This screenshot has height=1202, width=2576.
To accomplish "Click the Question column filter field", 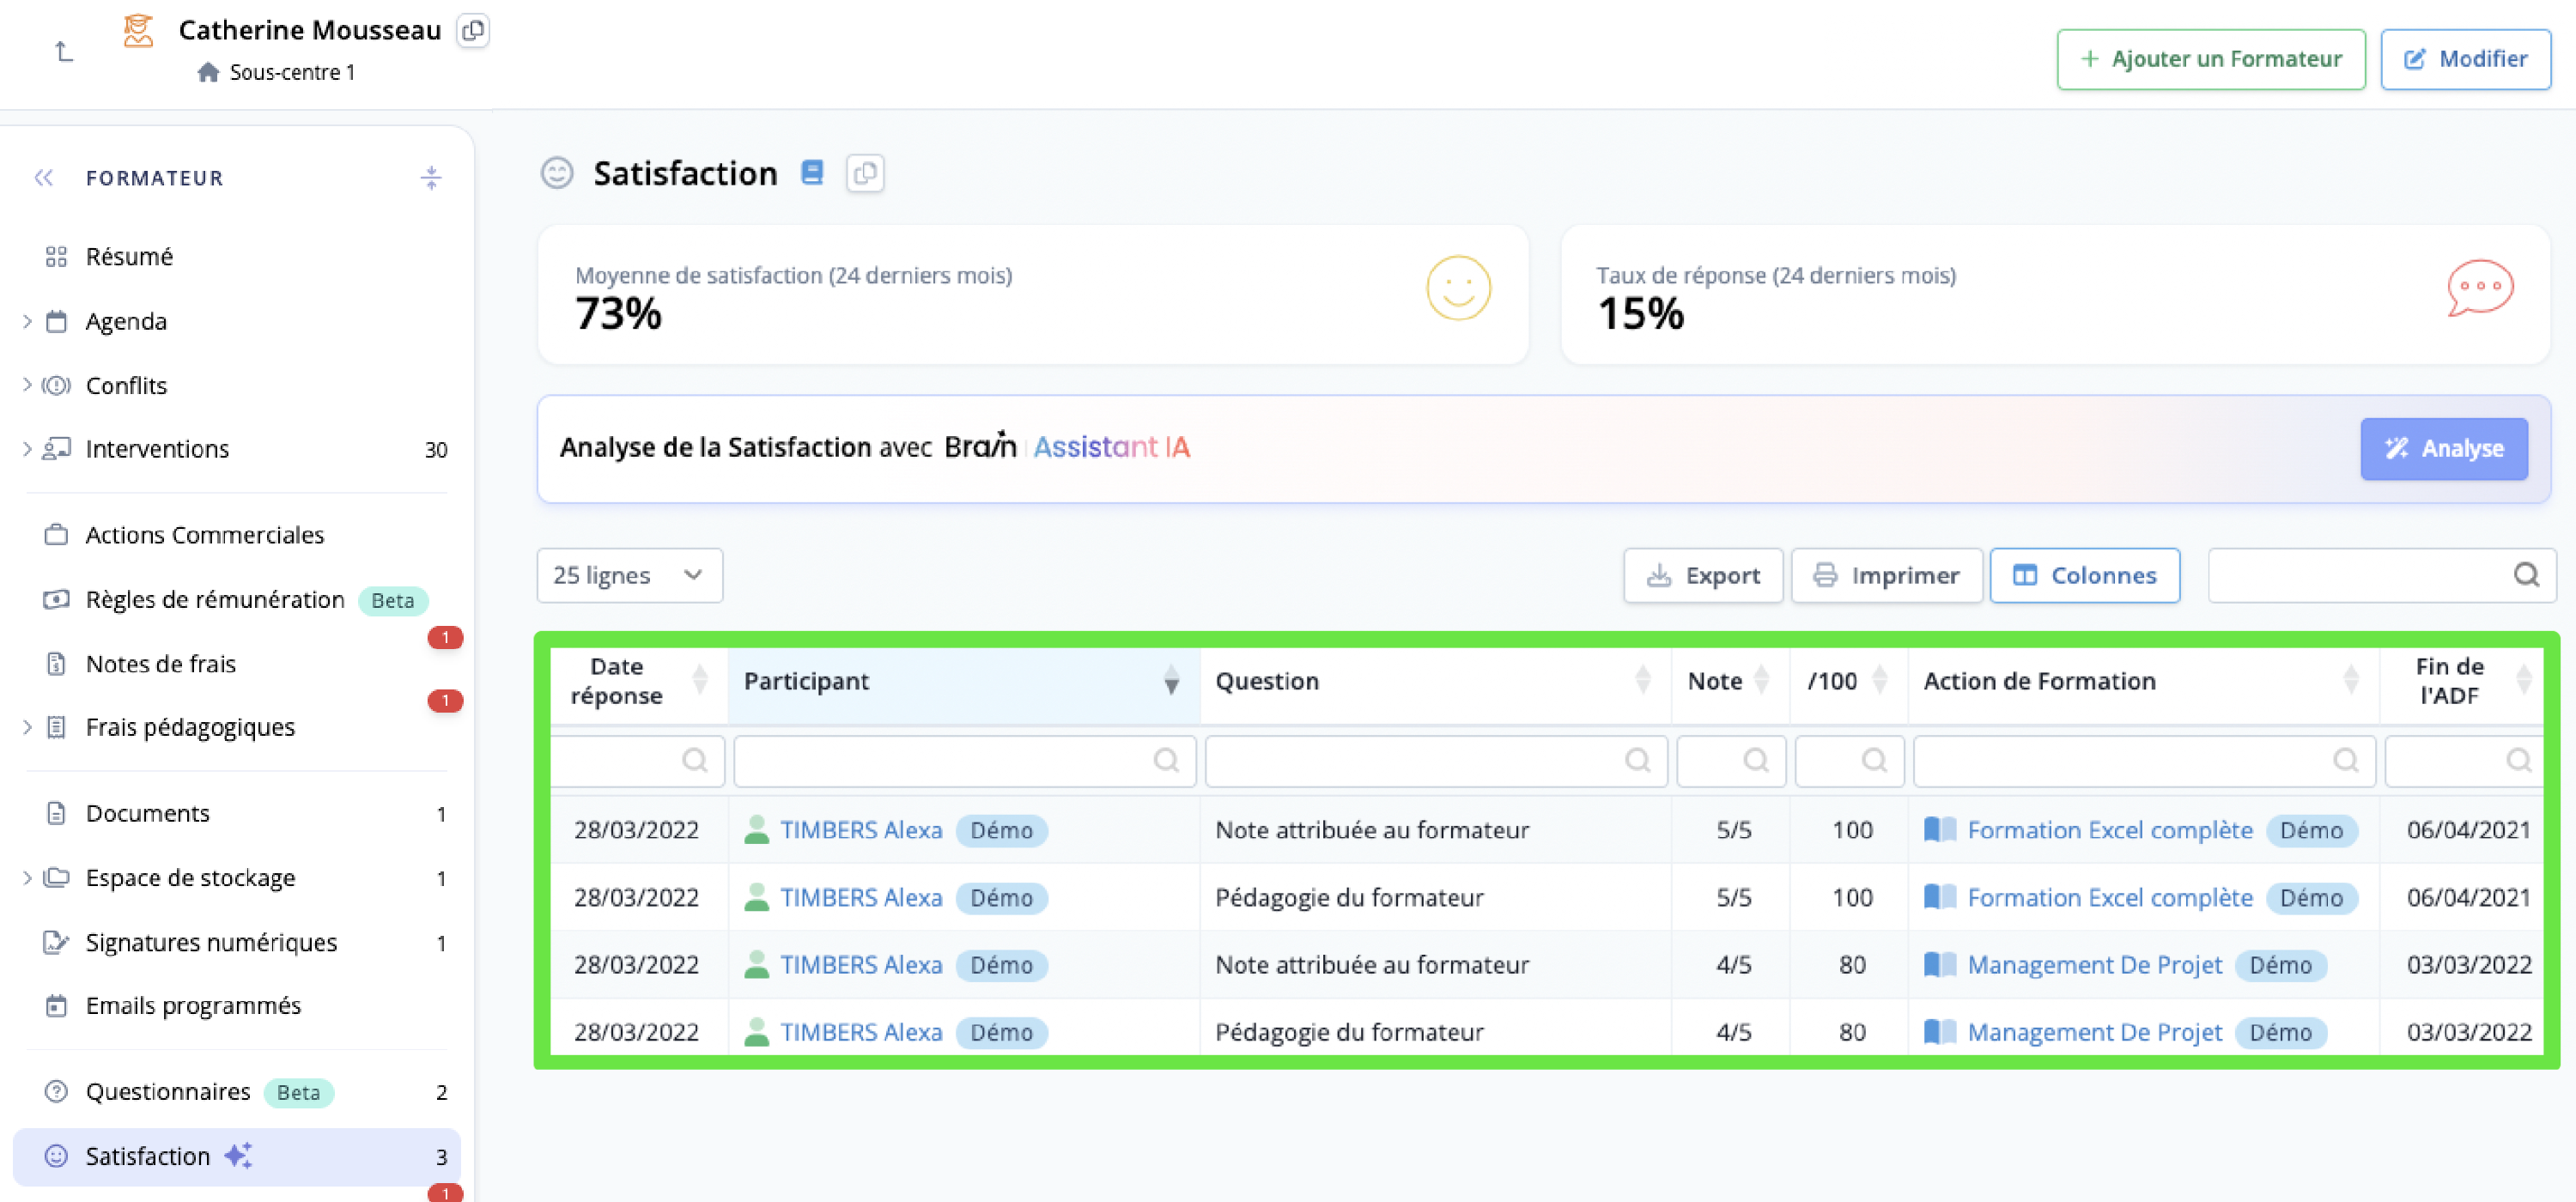I will (1420, 761).
